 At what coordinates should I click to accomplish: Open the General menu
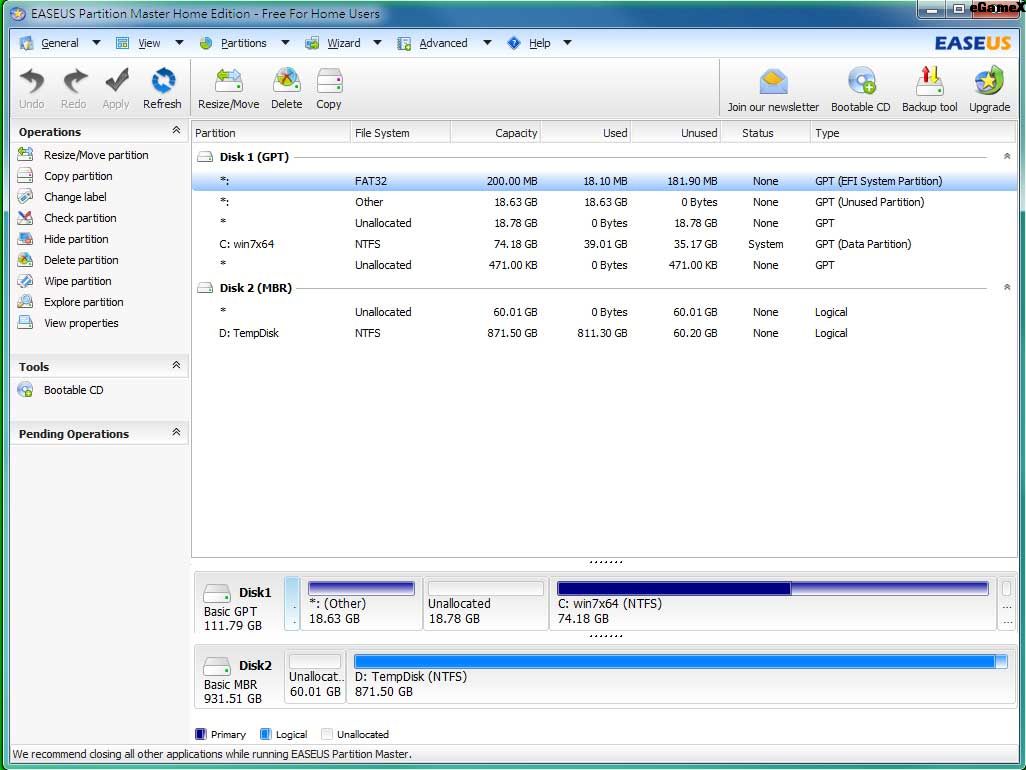tap(60, 43)
